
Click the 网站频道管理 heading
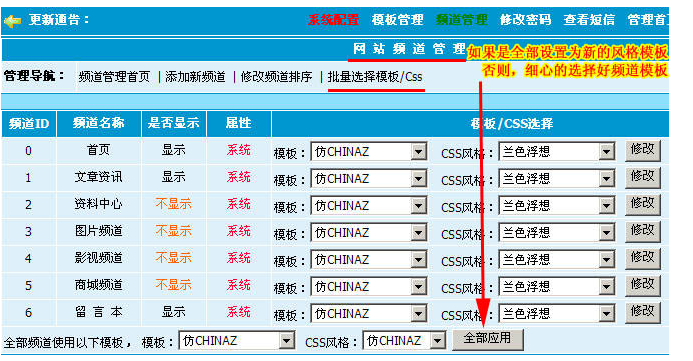(409, 49)
